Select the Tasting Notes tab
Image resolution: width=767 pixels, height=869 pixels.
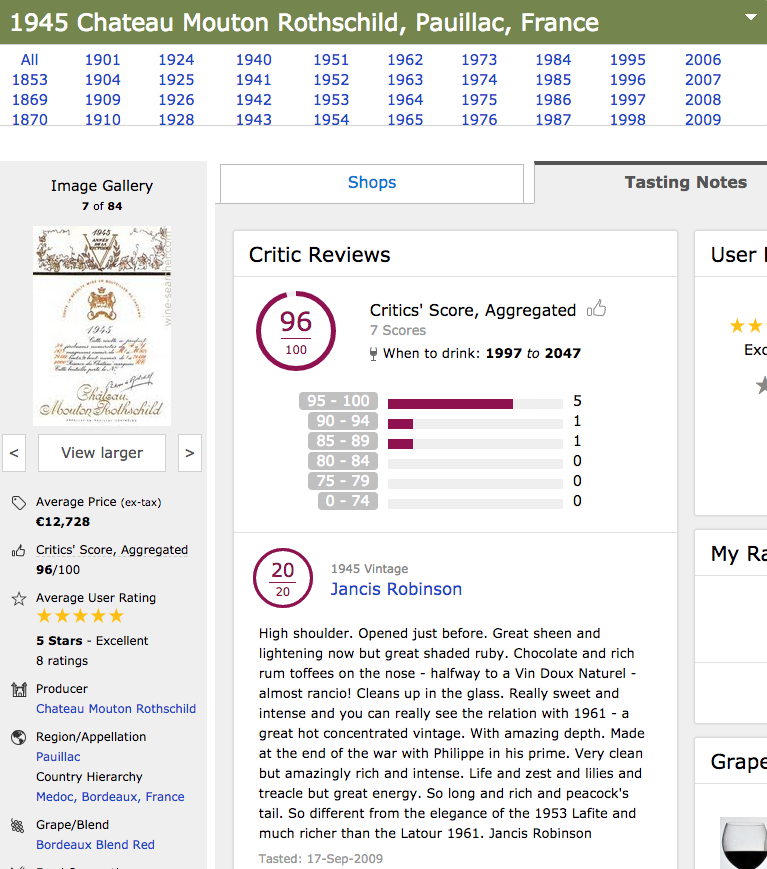[x=685, y=182]
